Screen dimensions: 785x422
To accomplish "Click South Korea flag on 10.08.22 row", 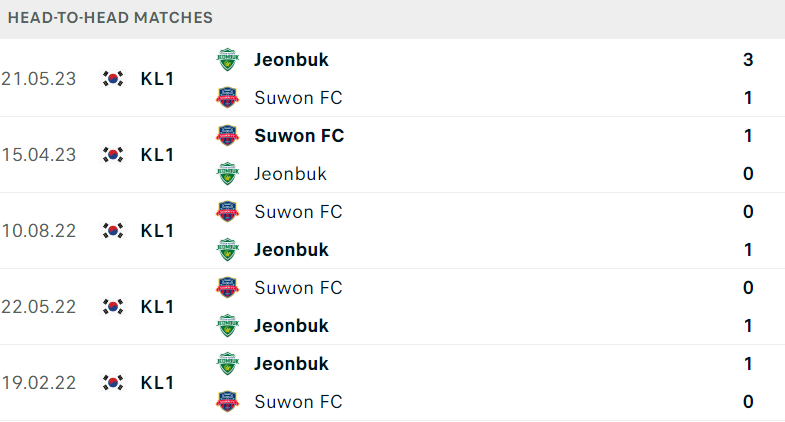I will [113, 231].
